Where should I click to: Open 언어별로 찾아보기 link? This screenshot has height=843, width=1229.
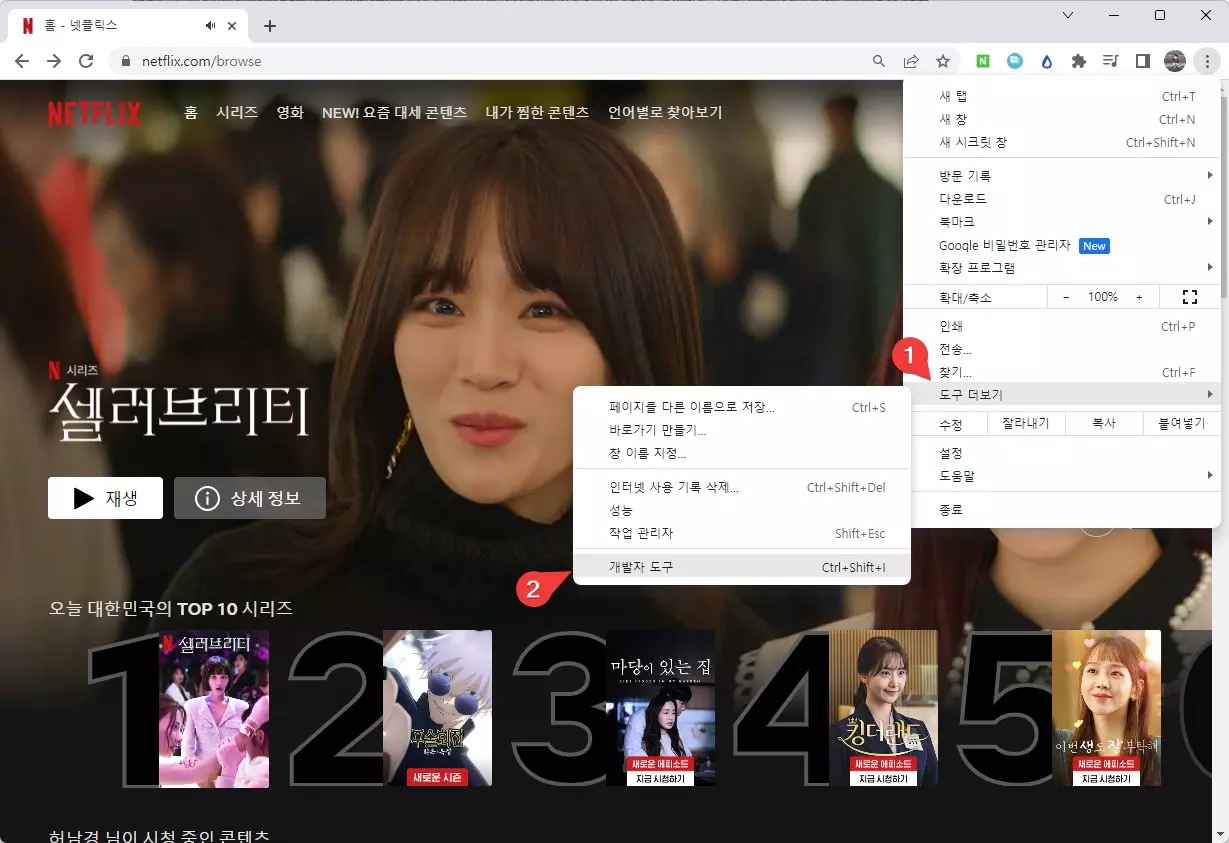pos(665,113)
